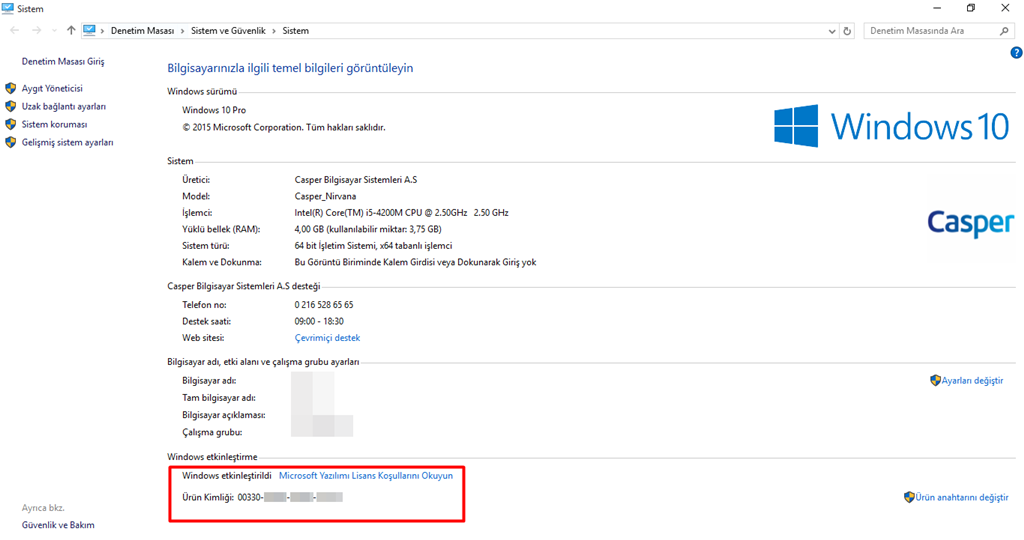1024x540 pixels.
Task: Click the Denetim Masasında Ara search field
Action: [x=939, y=31]
